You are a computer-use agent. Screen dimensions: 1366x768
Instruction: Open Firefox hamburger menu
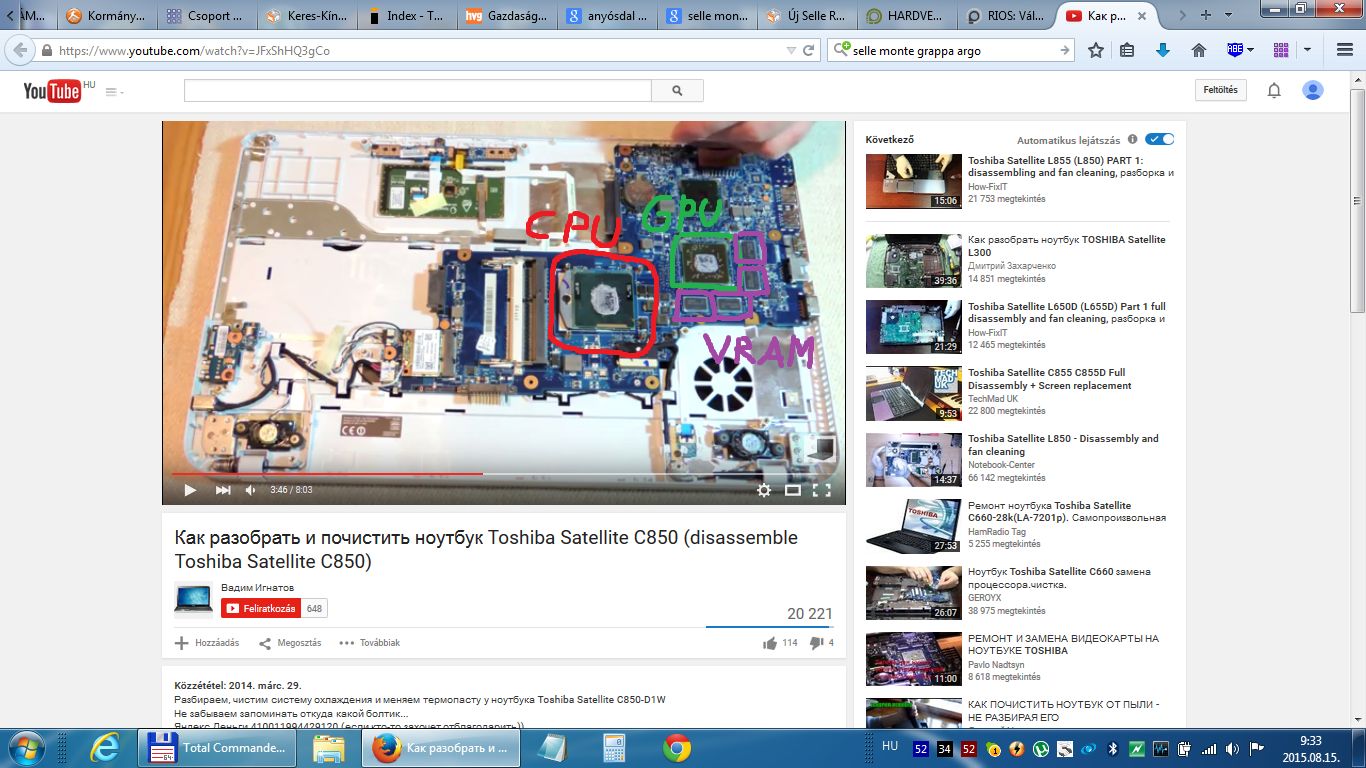(x=1345, y=50)
